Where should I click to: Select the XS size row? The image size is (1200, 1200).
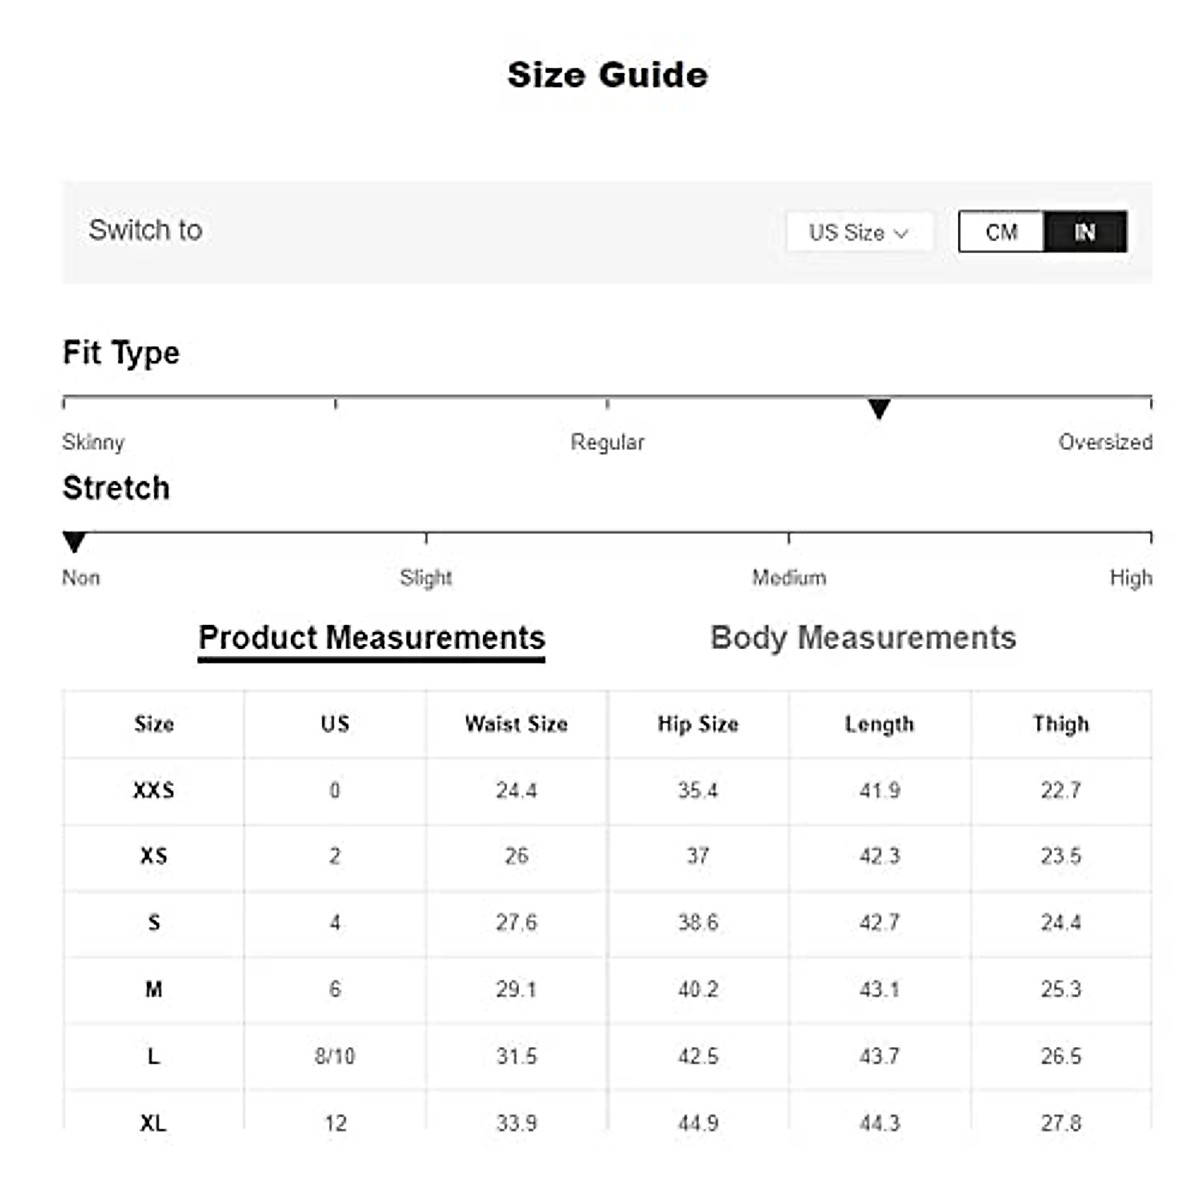point(154,856)
